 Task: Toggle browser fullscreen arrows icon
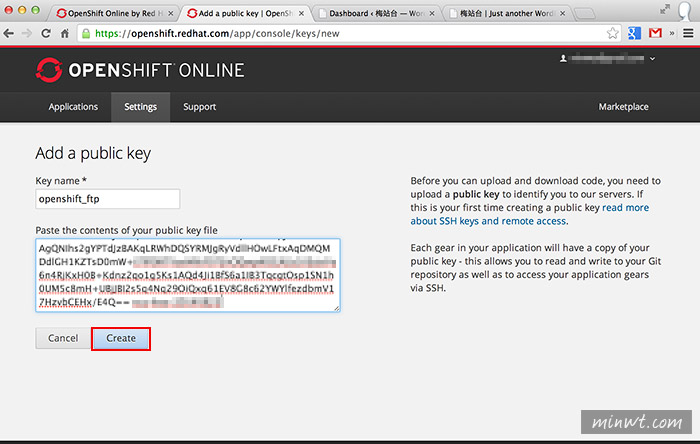coord(665,9)
